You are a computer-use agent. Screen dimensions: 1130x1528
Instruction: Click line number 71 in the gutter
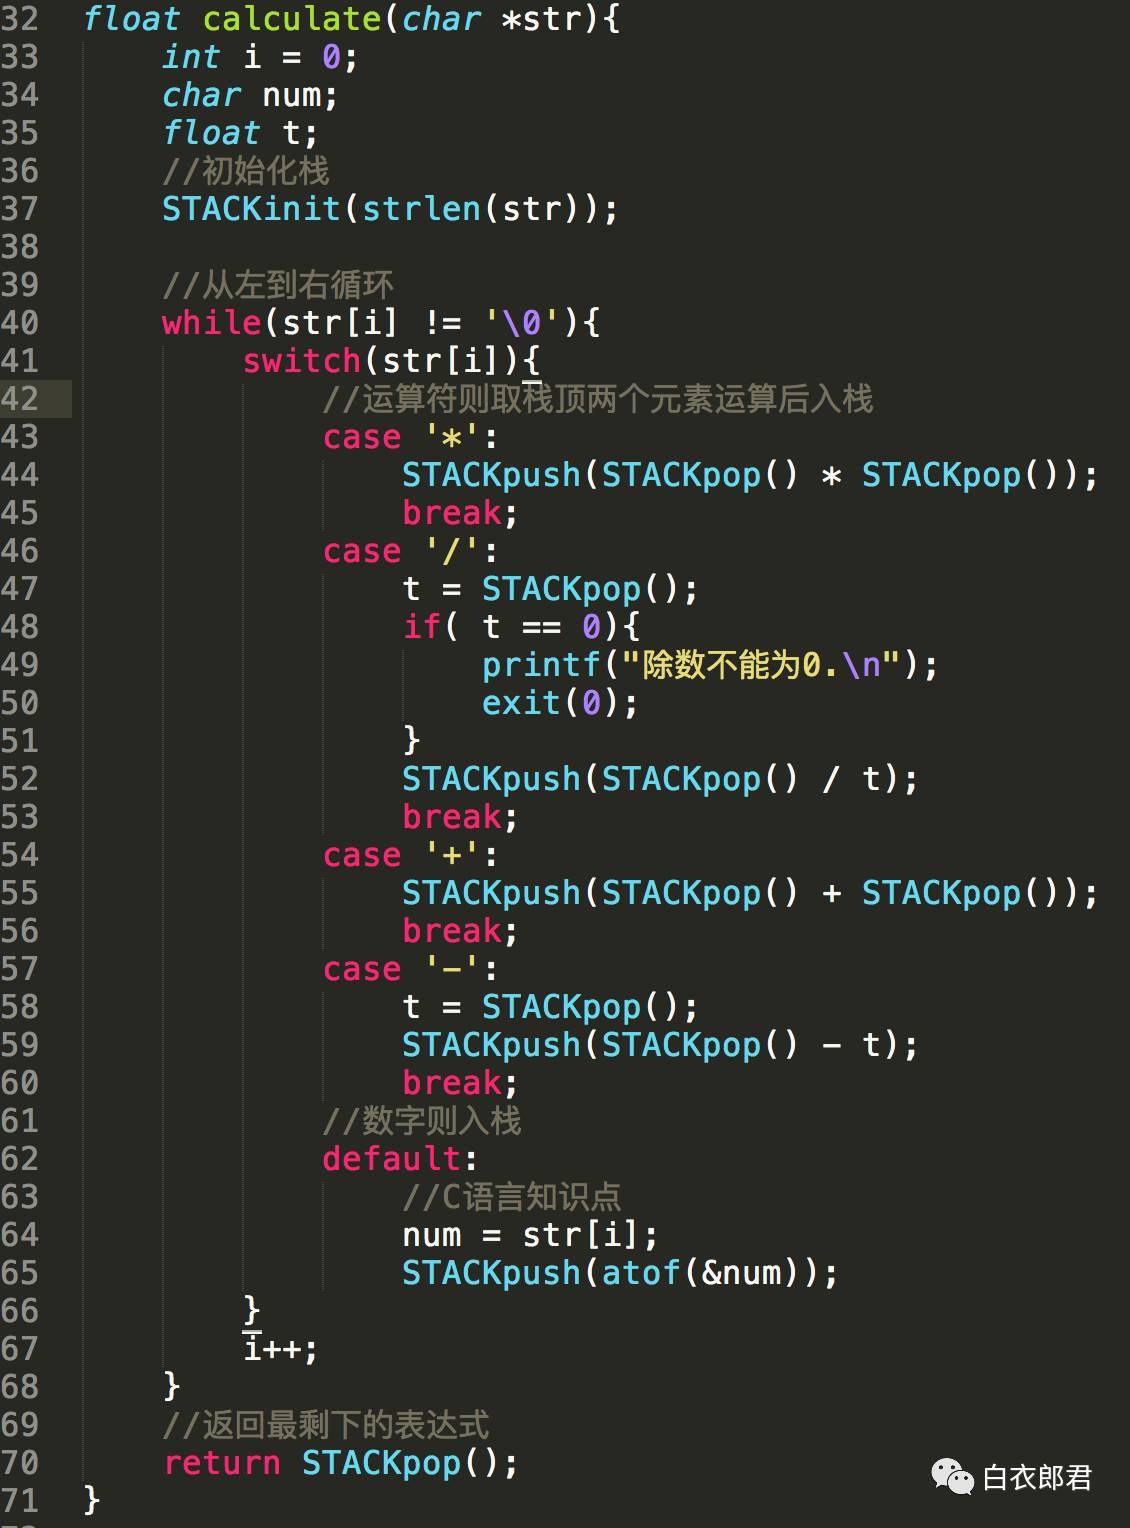click(20, 1501)
